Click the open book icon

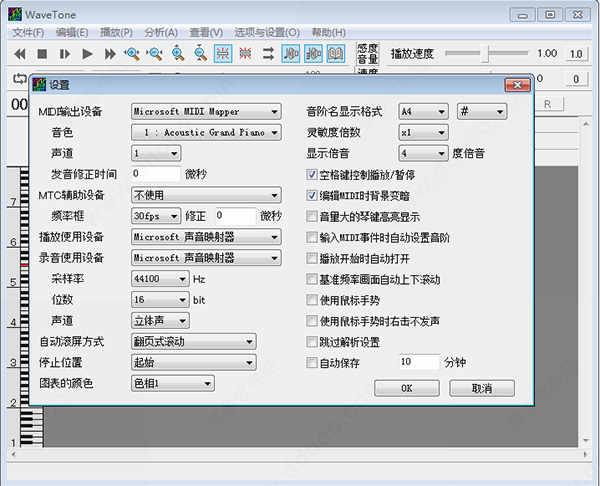coord(336,54)
